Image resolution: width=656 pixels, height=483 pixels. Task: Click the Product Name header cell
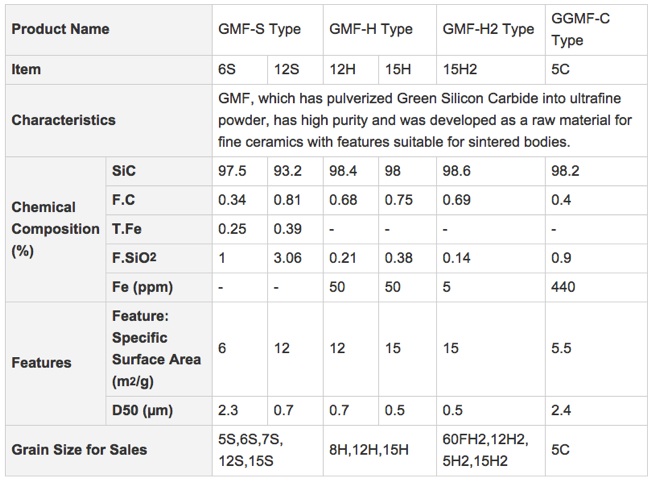109,29
